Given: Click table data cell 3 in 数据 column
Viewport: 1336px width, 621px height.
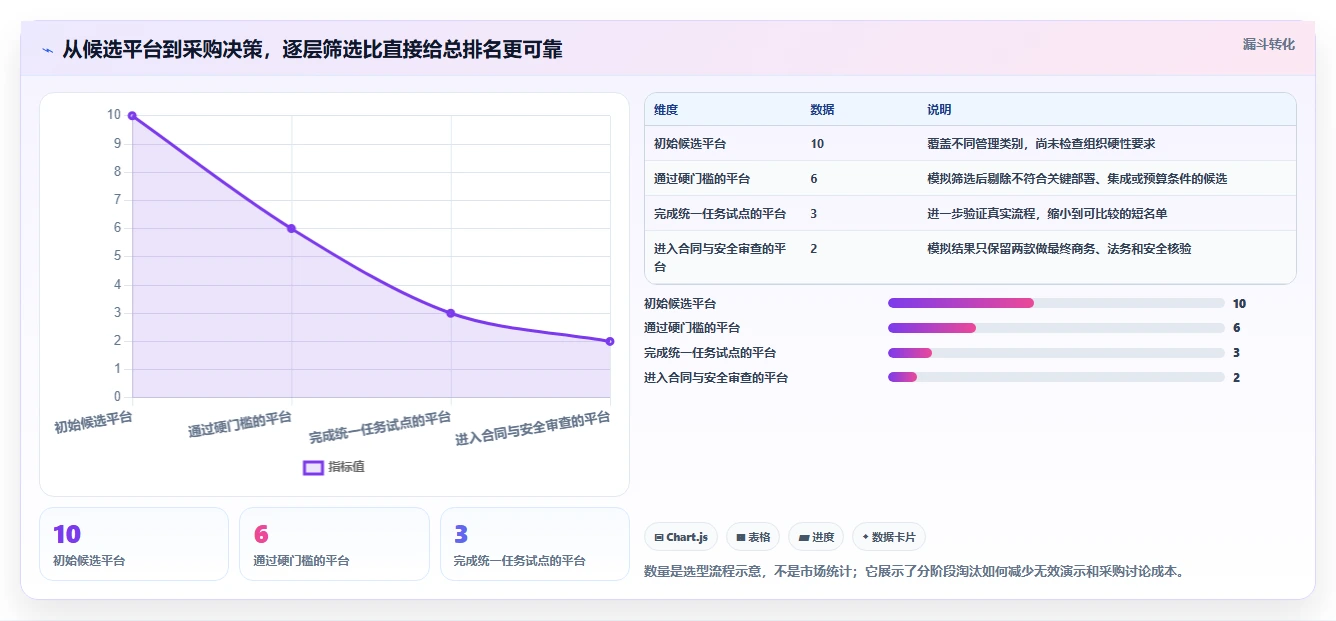Looking at the screenshot, I should (814, 214).
